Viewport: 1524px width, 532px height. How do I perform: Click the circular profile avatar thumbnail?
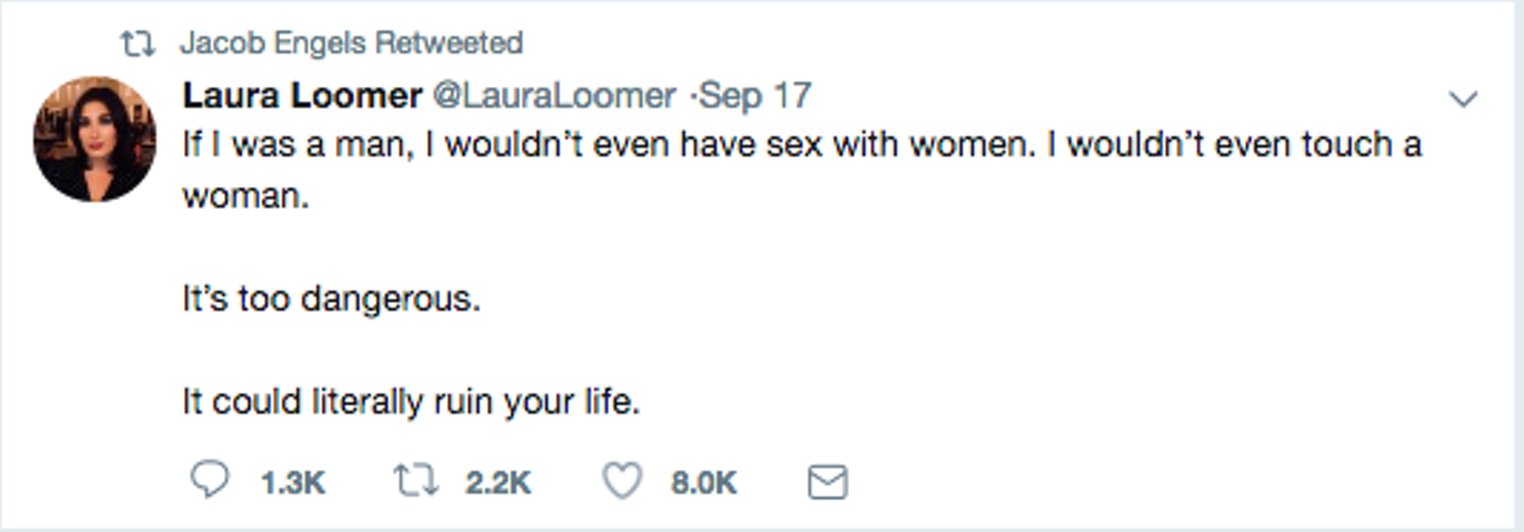[95, 139]
